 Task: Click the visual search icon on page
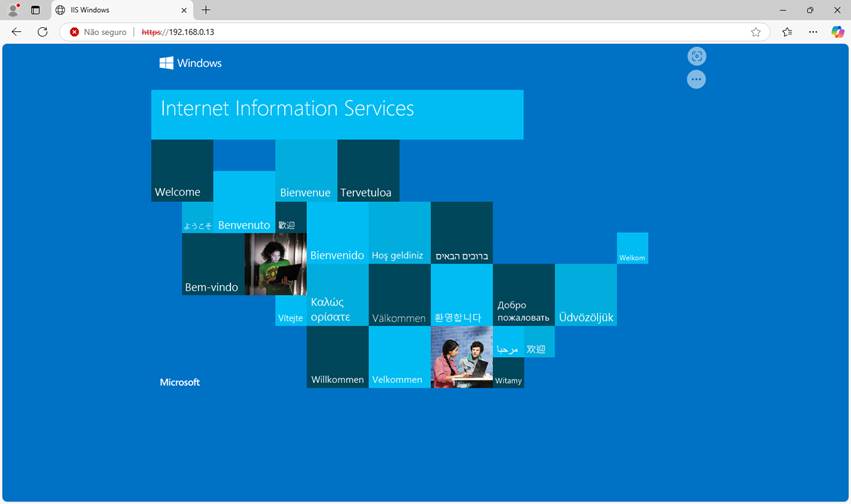click(x=696, y=56)
